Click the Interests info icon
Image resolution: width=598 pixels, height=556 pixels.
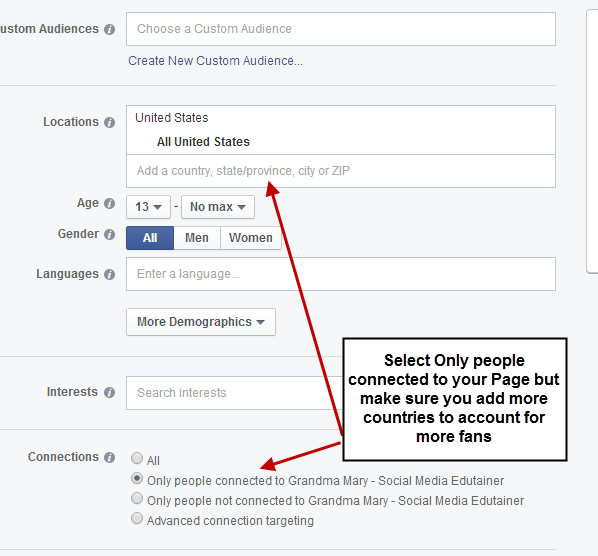tap(109, 392)
